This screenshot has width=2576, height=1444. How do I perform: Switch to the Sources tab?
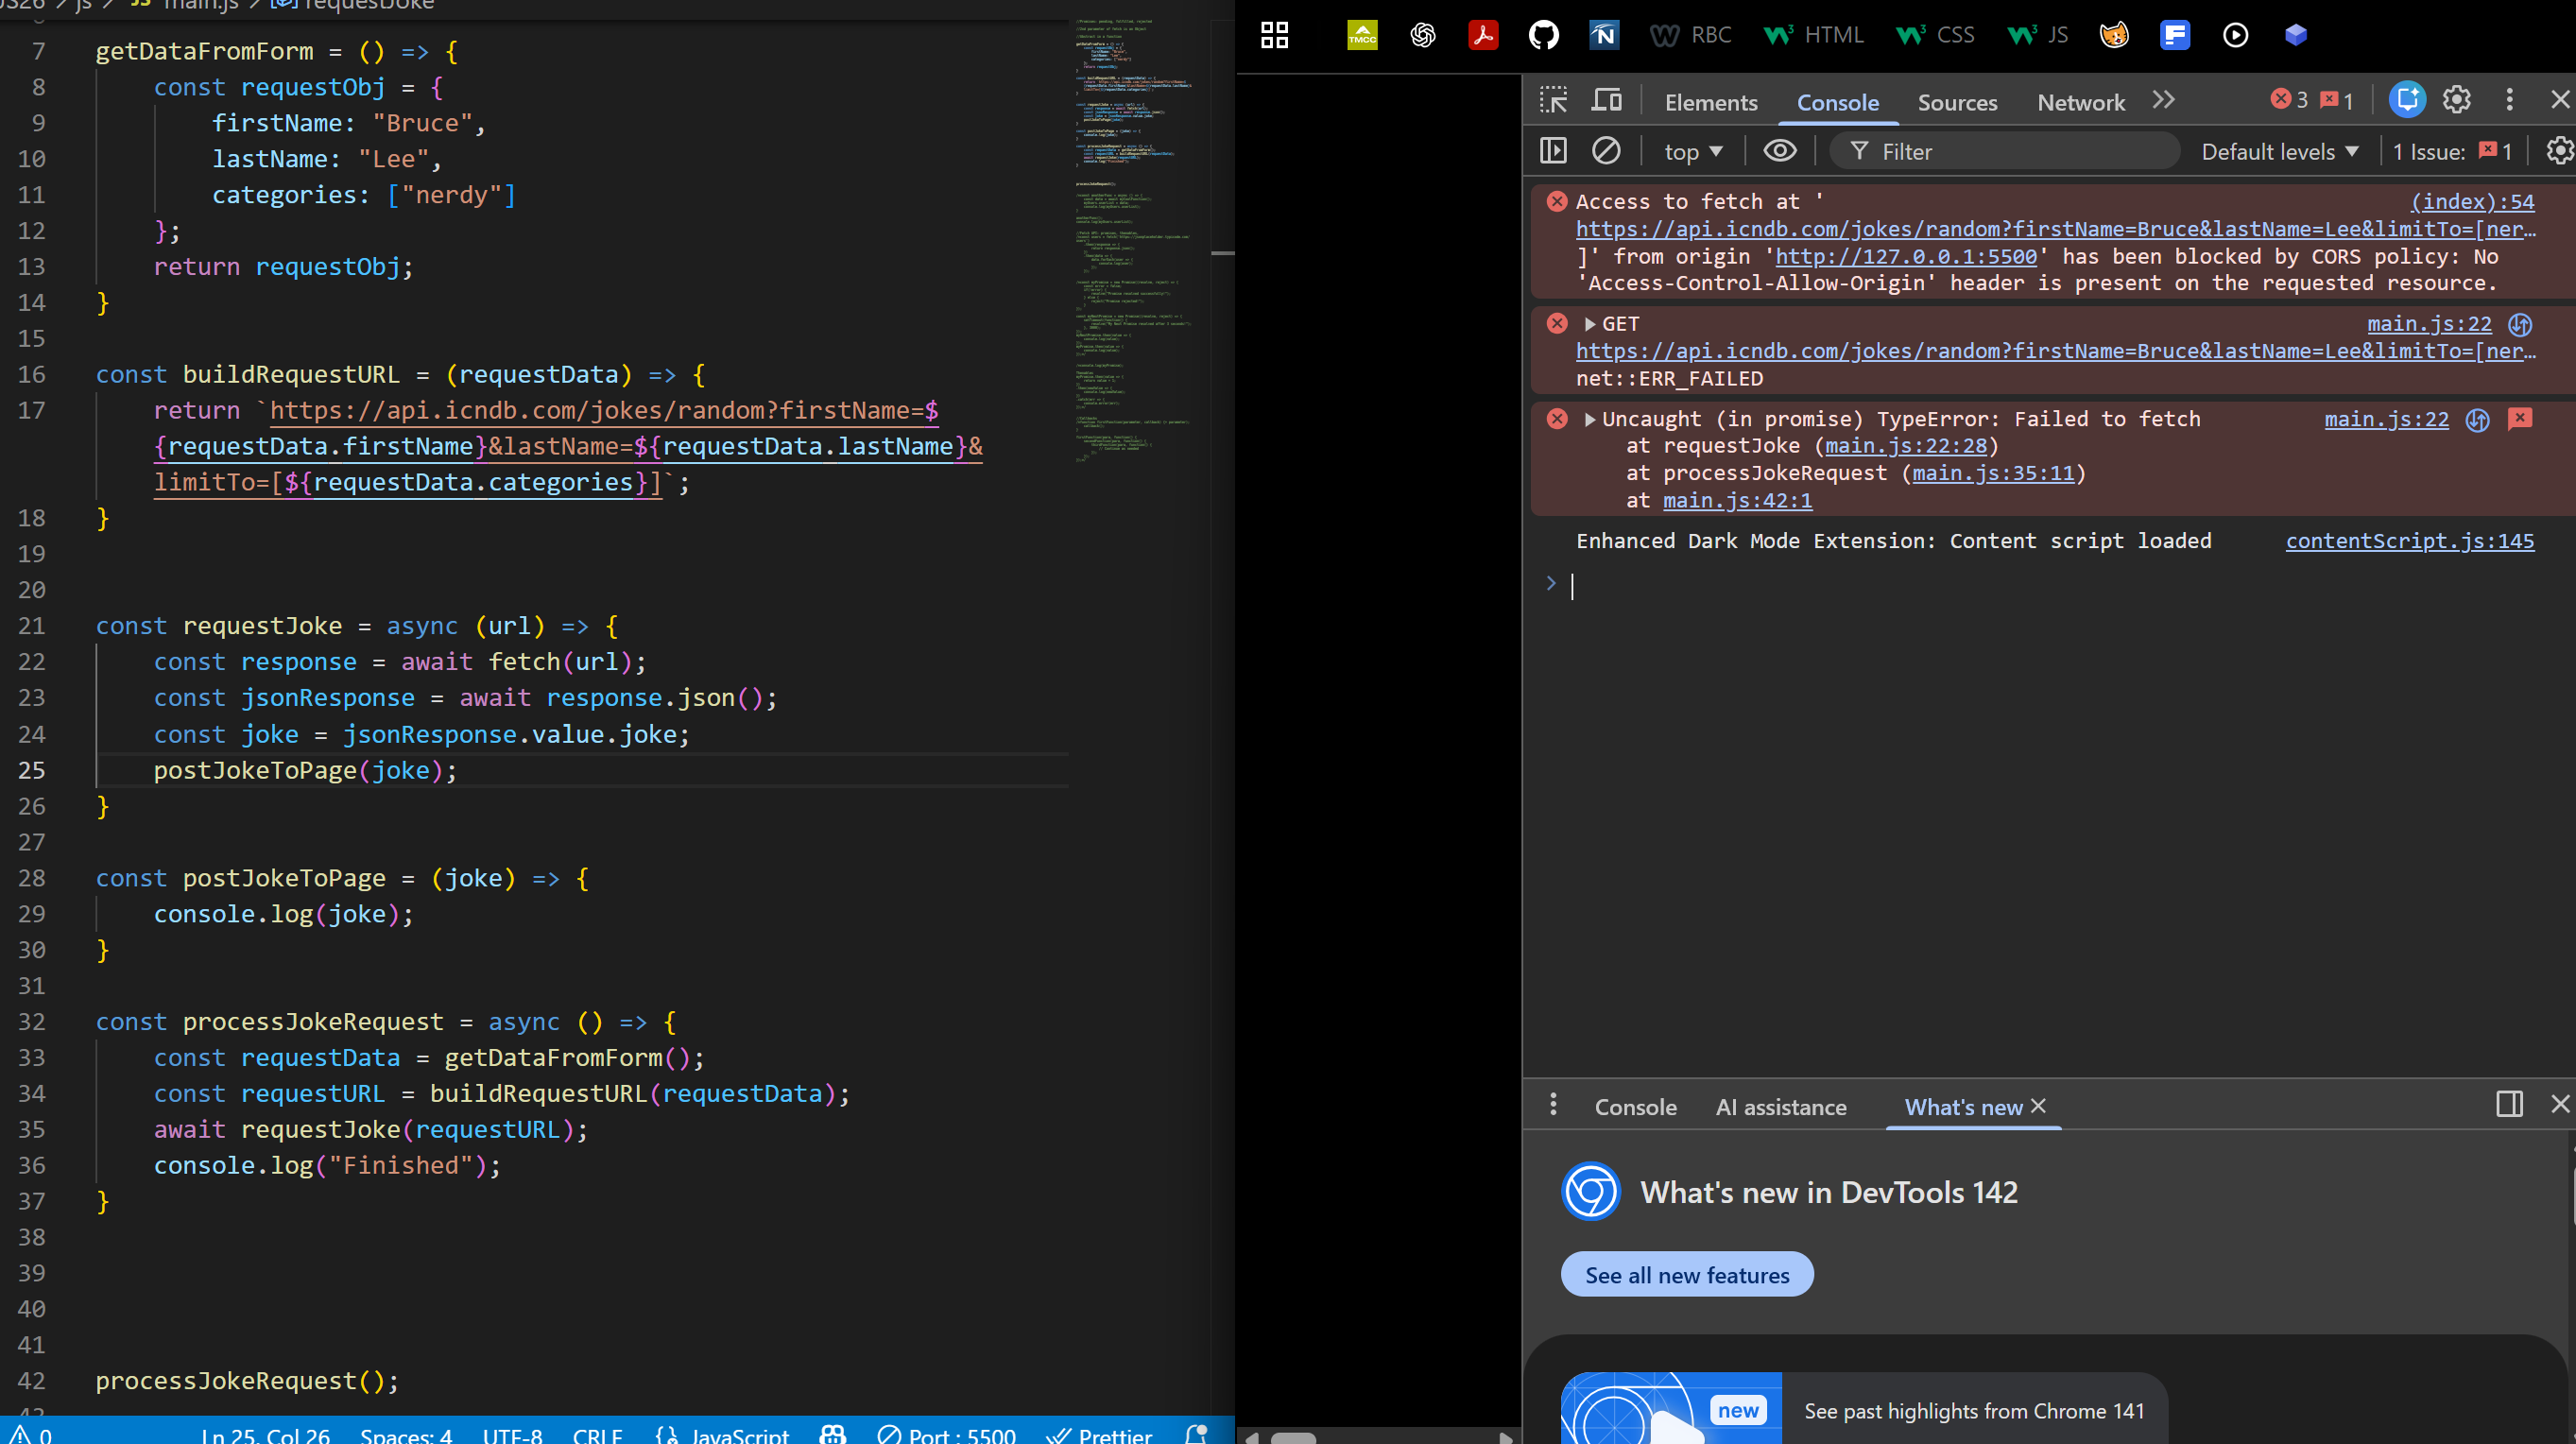click(1957, 102)
